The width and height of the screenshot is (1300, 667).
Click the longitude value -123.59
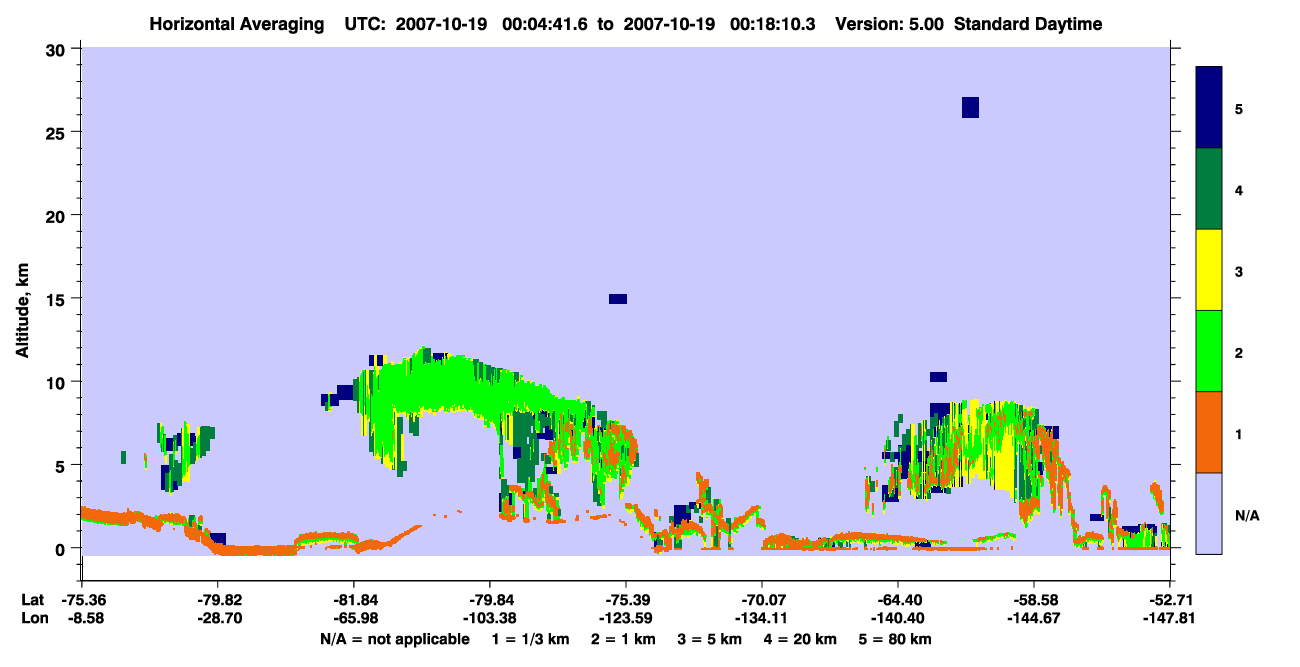(x=625, y=618)
